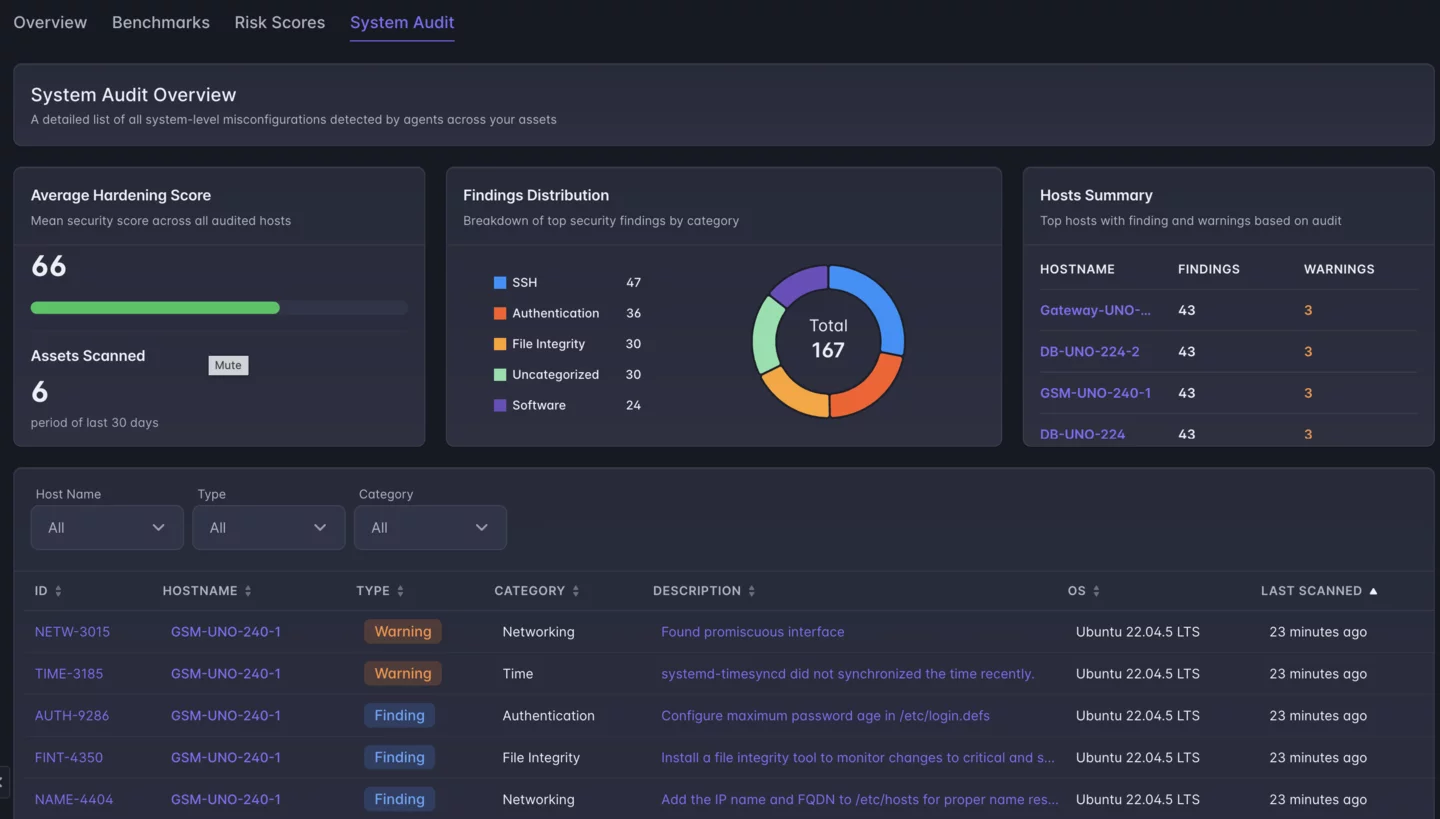Click the warnings count for DB-UNO-224-2
The height and width of the screenshot is (819, 1440).
click(1308, 352)
